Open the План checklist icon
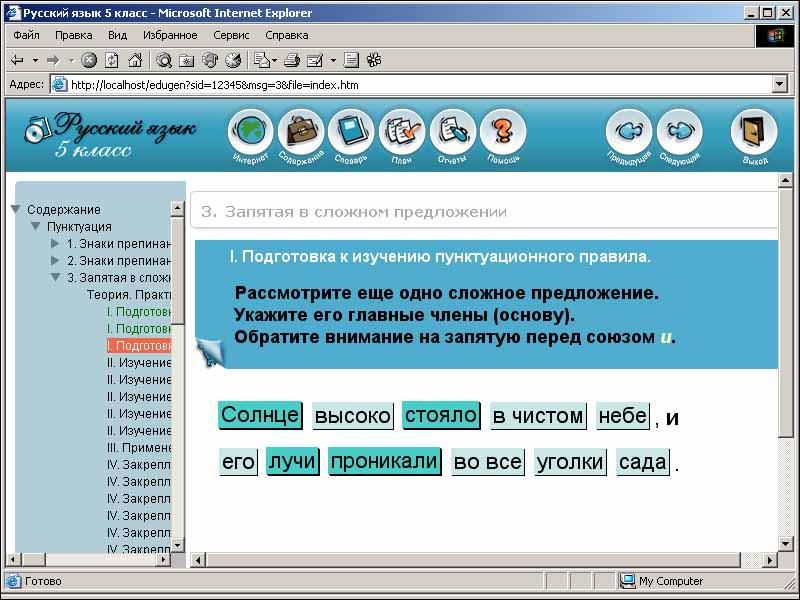Viewport: 800px width, 600px height. pyautogui.click(x=402, y=133)
